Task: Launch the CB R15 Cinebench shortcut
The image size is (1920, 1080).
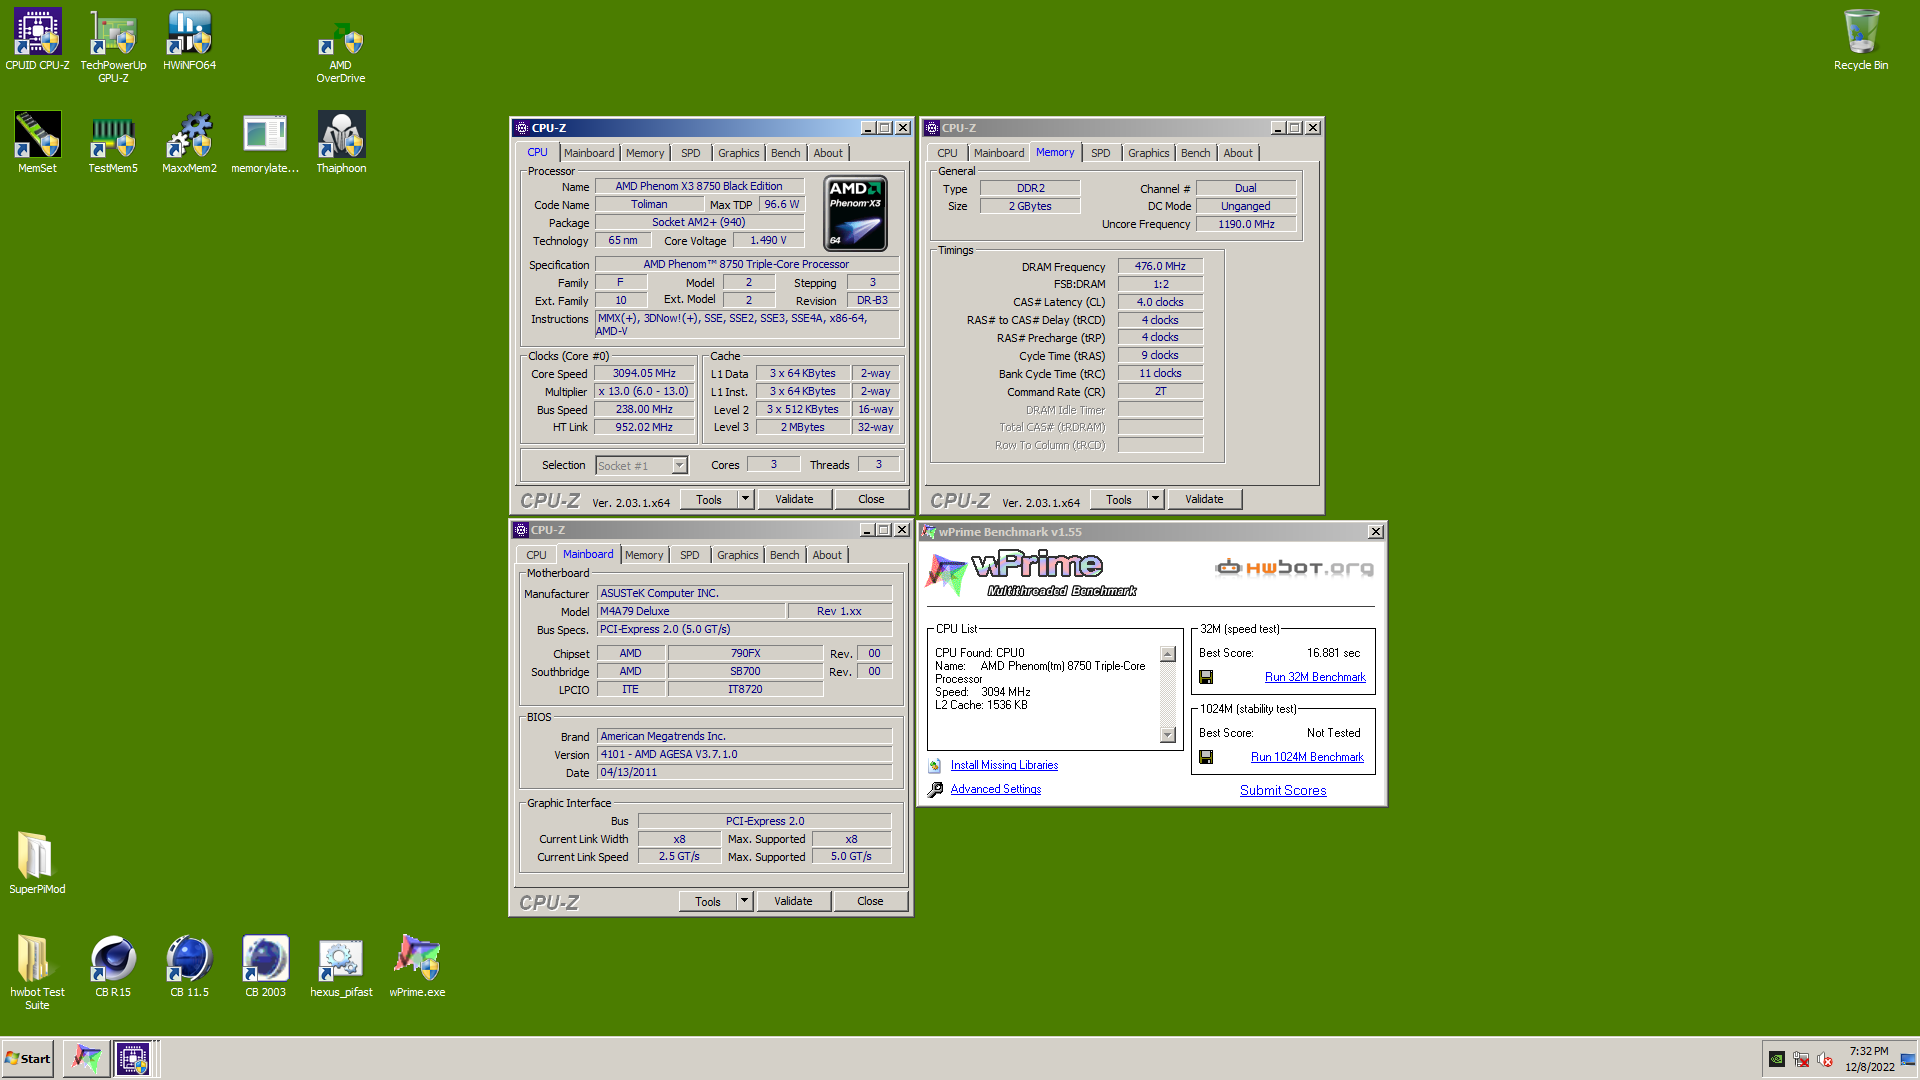Action: pos(113,966)
